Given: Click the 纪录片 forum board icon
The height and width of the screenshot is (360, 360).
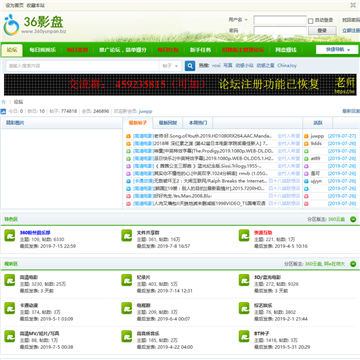Looking at the screenshot, I should coord(127,280).
